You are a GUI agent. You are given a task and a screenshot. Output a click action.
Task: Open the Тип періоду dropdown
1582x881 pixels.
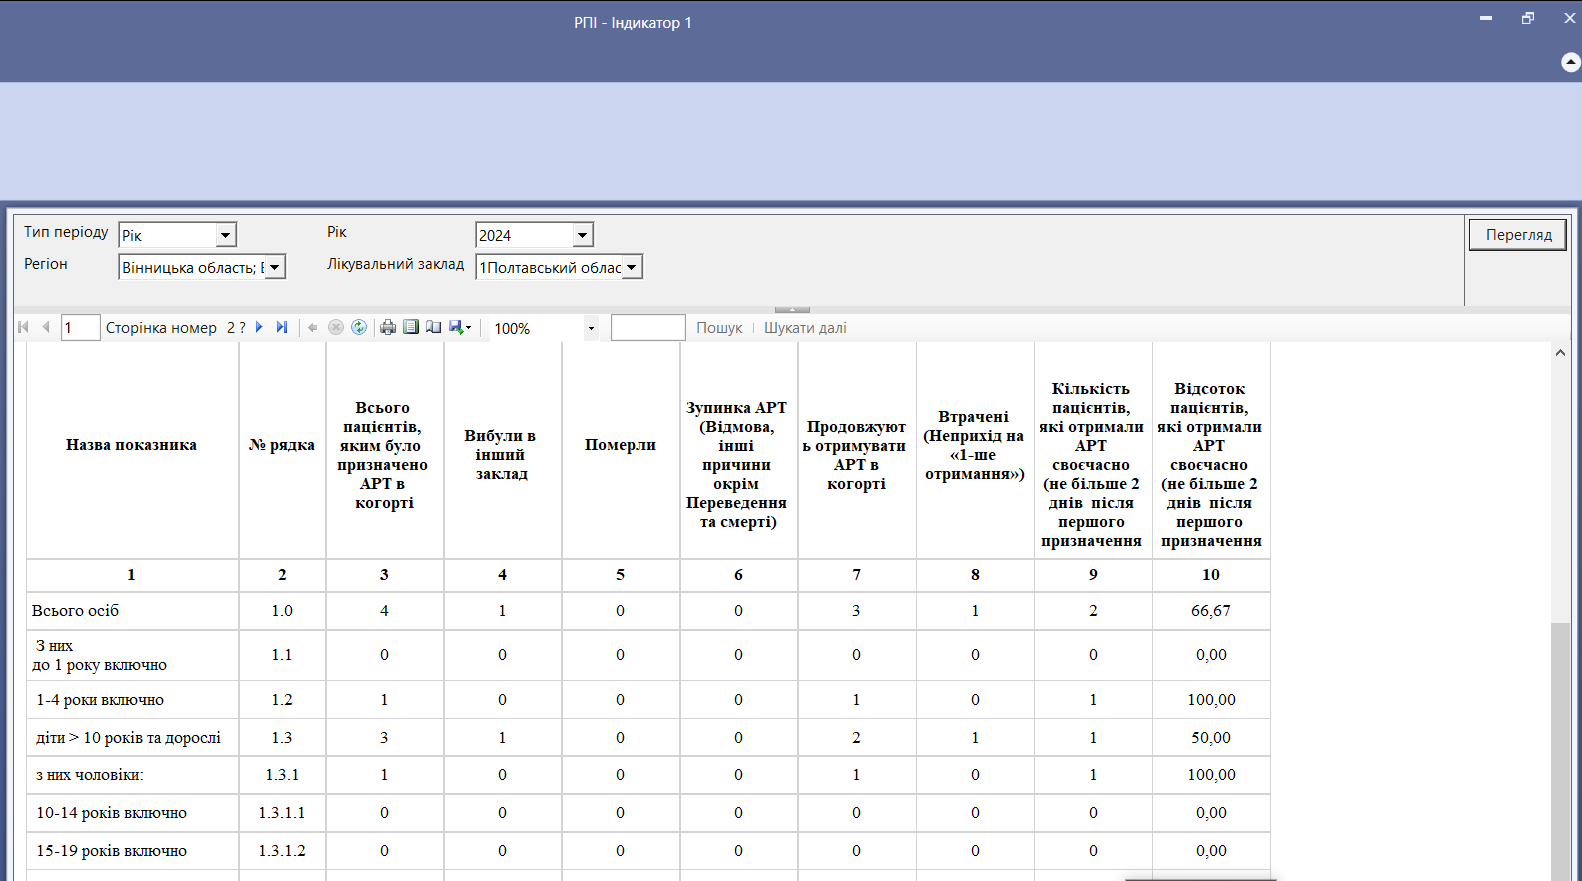pyautogui.click(x=226, y=235)
